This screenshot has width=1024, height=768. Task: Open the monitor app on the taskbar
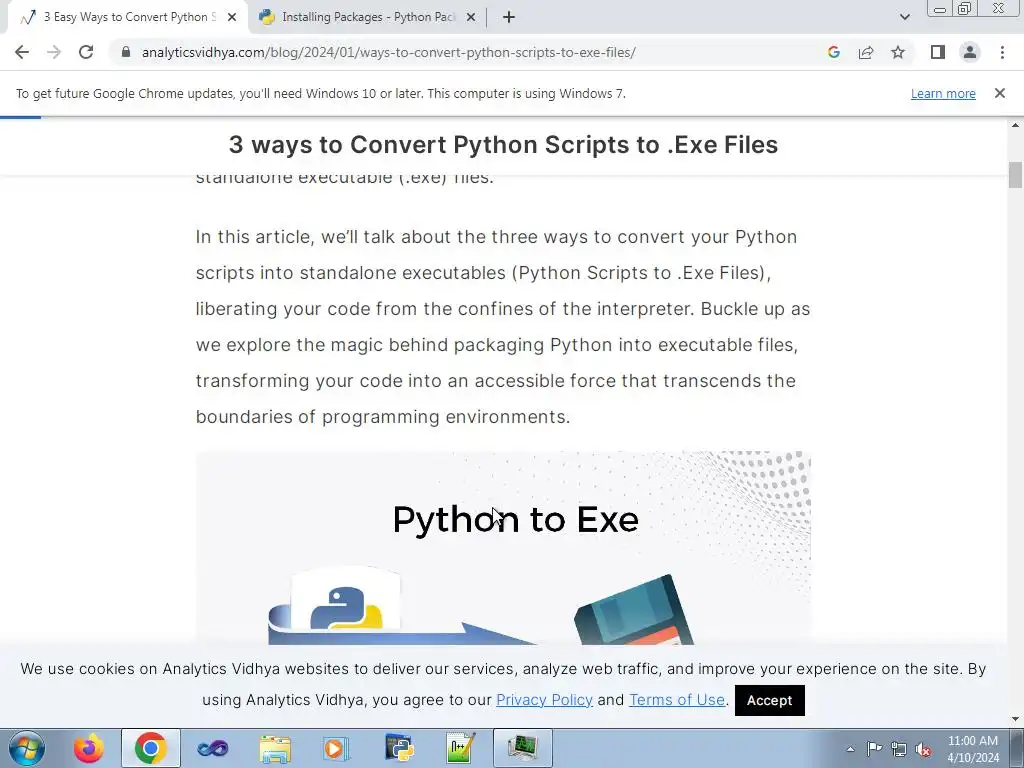(522, 748)
